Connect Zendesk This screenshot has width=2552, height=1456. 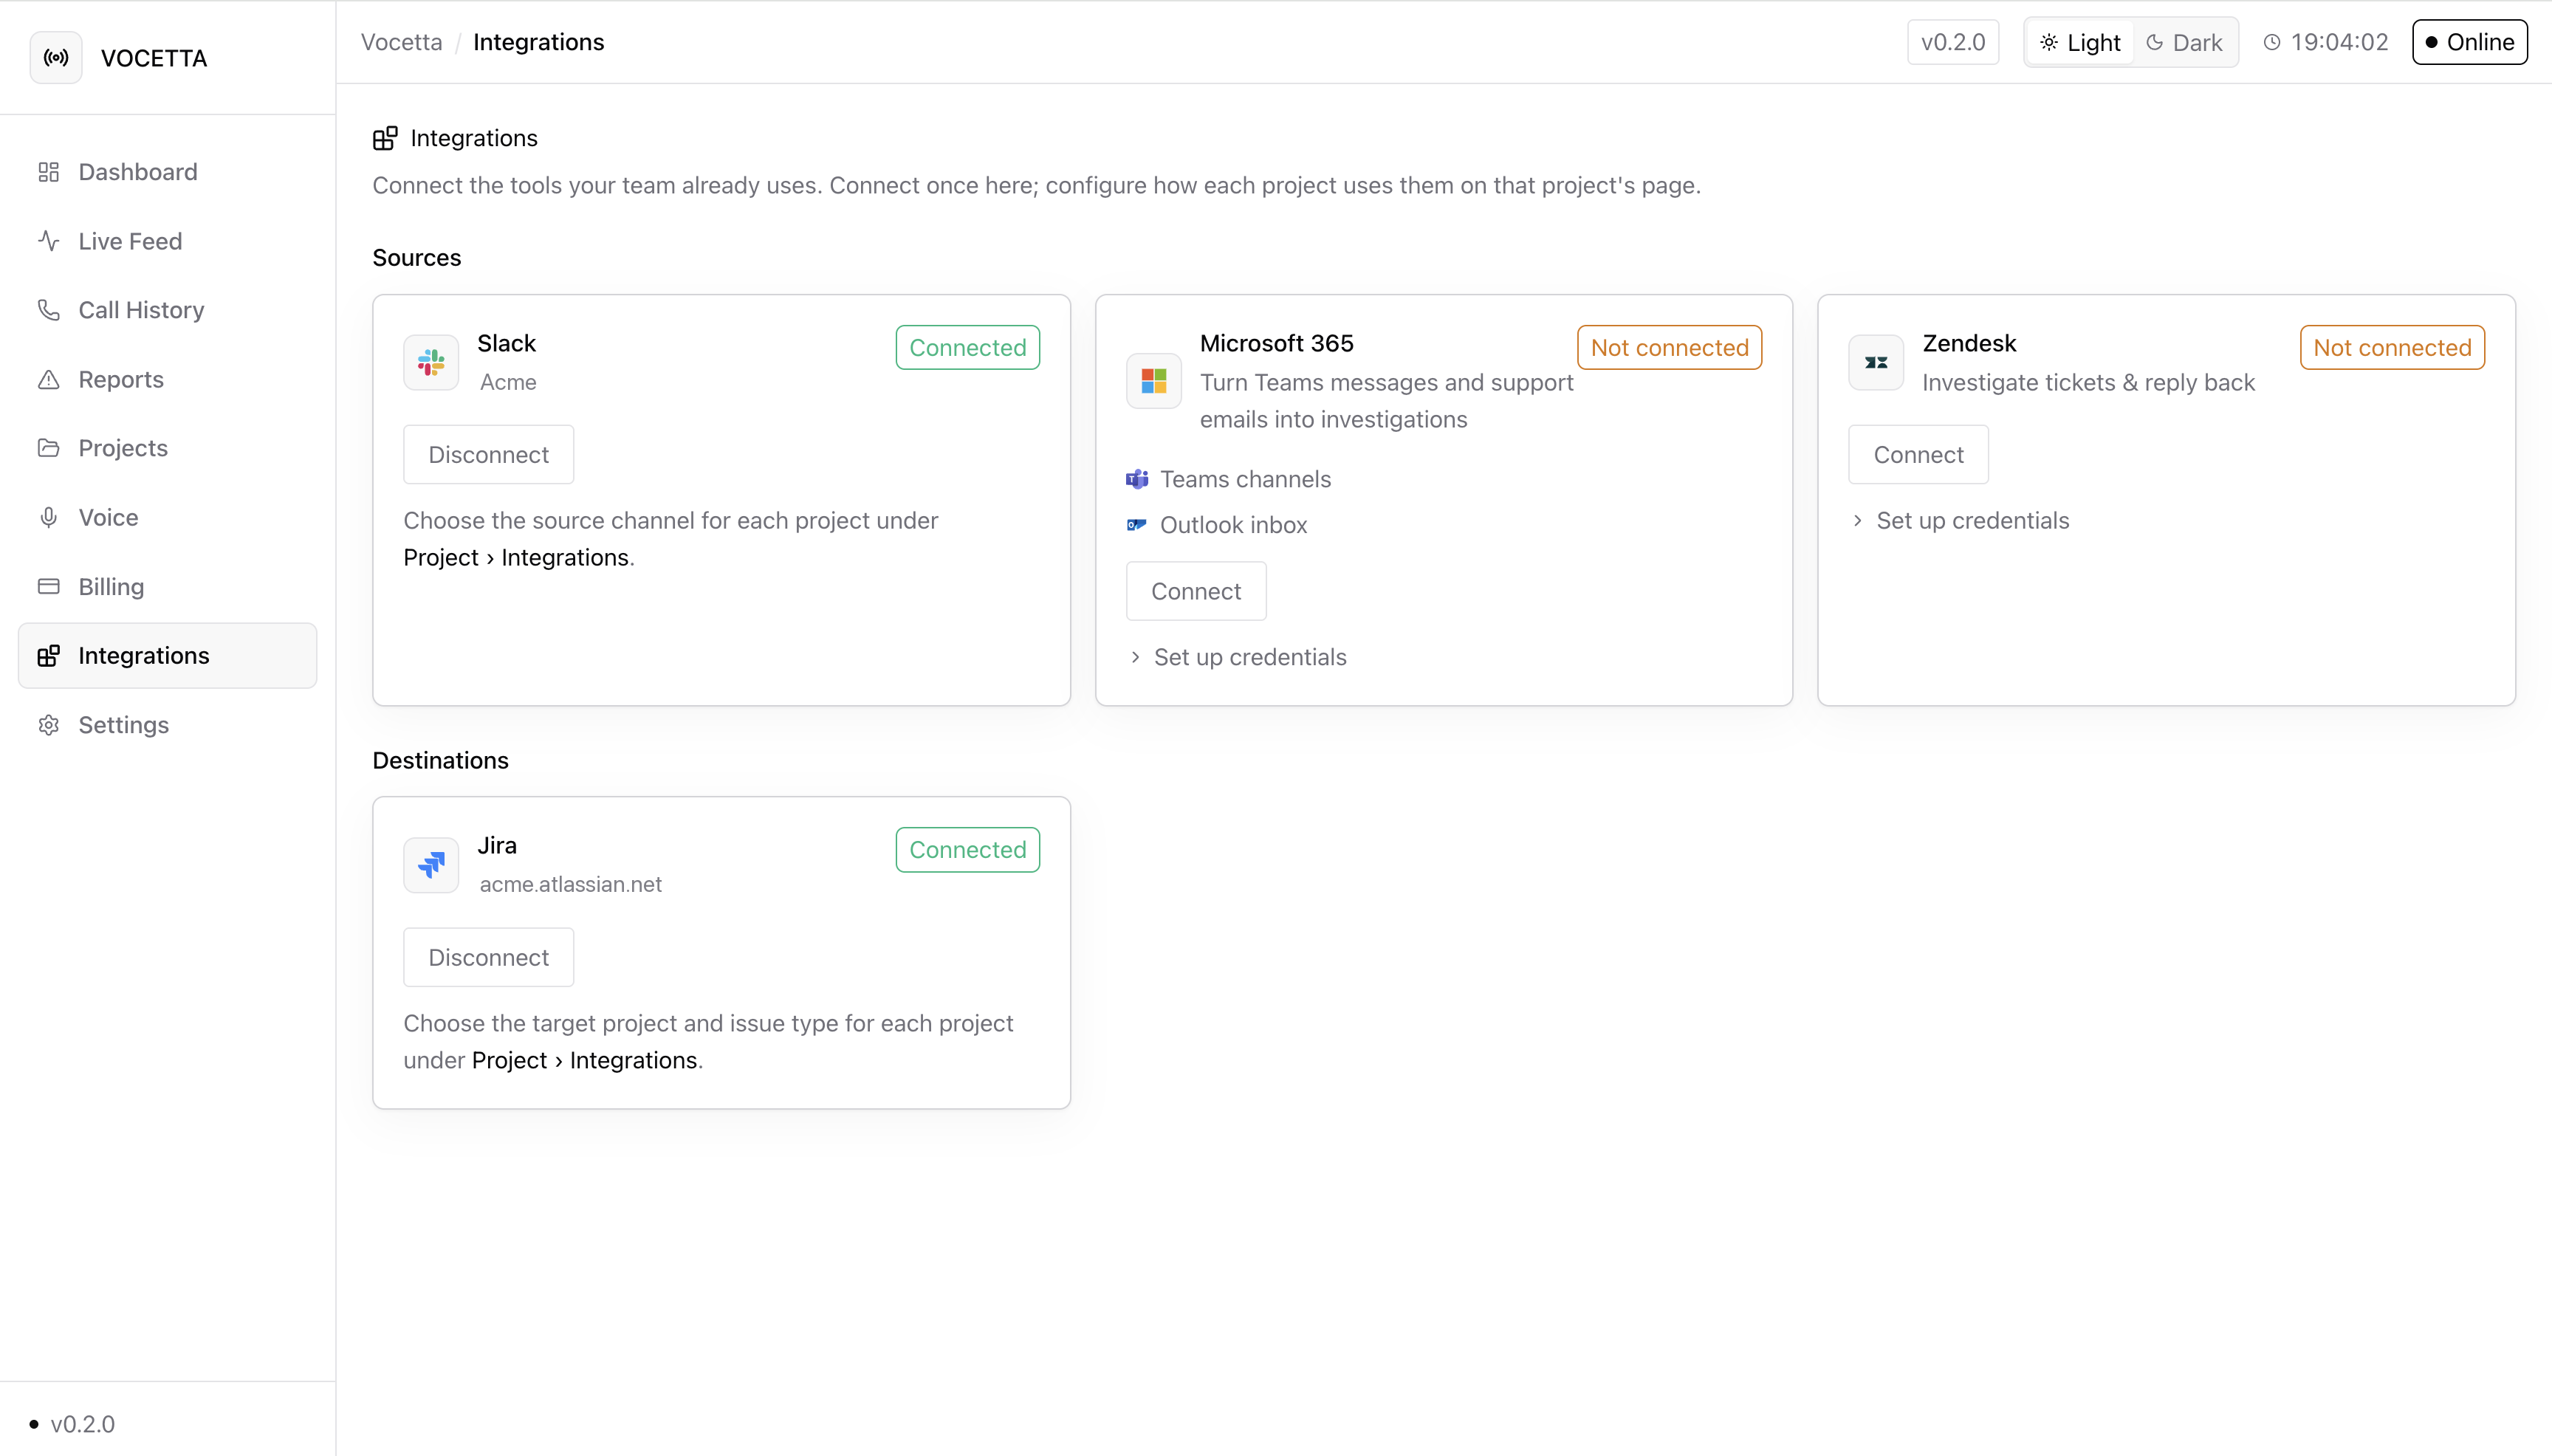coord(1918,455)
